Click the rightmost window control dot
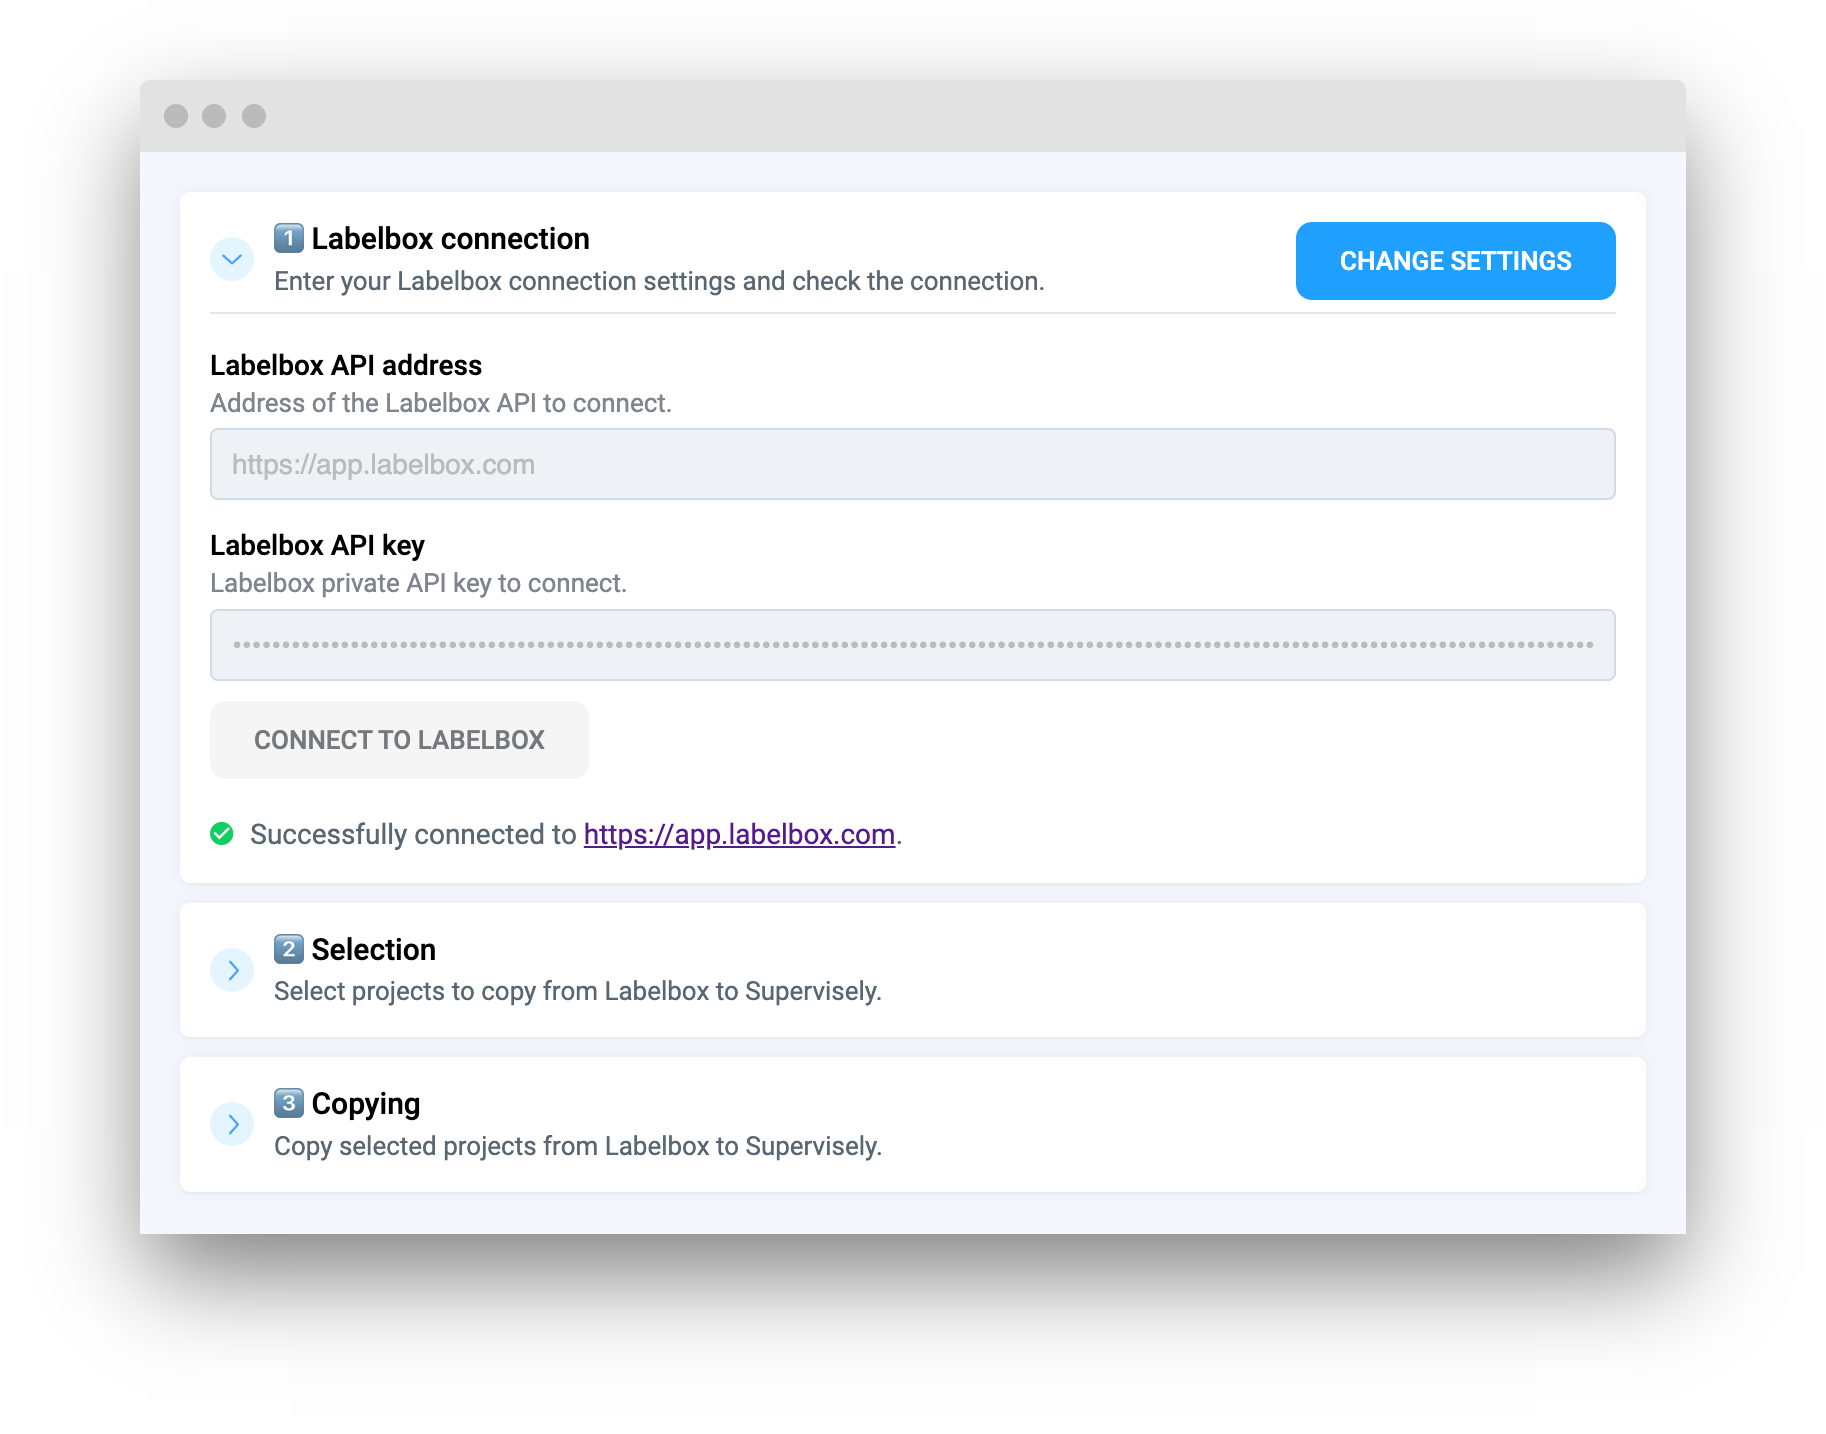Image resolution: width=1826 pixels, height=1434 pixels. tap(253, 116)
